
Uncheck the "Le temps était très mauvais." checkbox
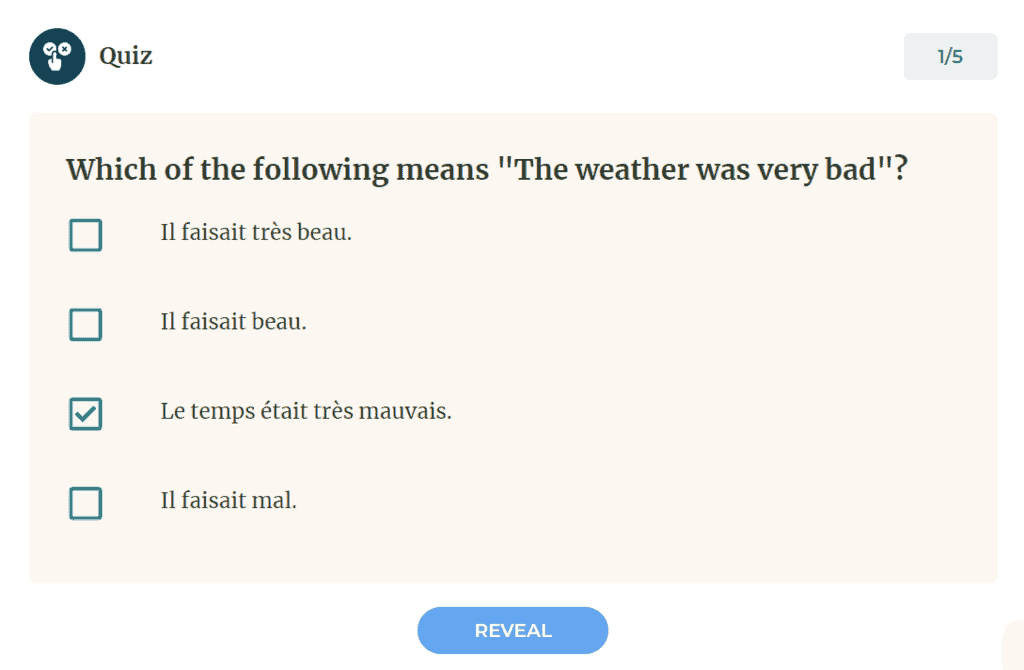[x=86, y=413]
